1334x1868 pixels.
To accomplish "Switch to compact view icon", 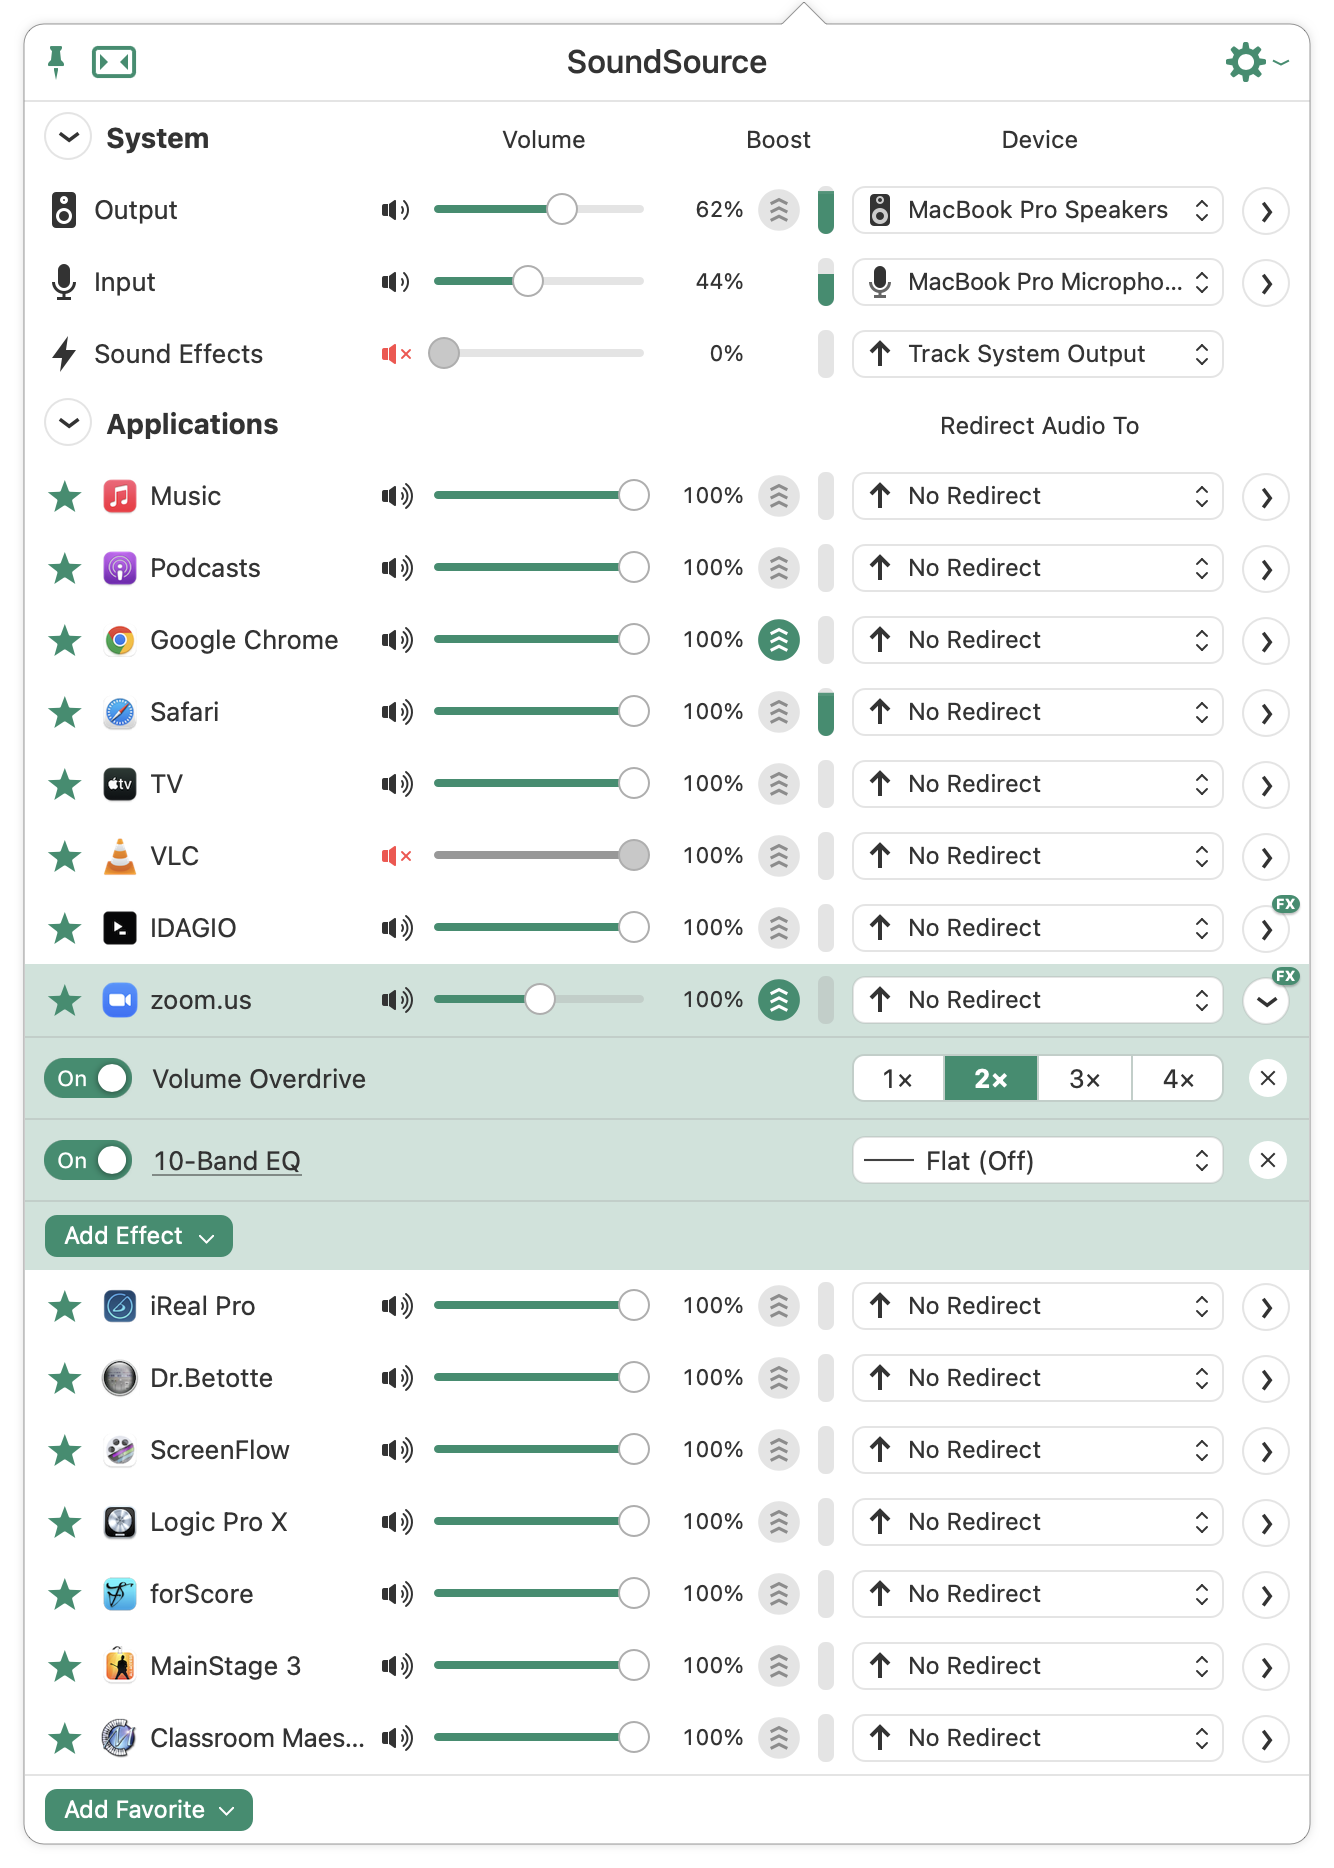I will (x=114, y=62).
